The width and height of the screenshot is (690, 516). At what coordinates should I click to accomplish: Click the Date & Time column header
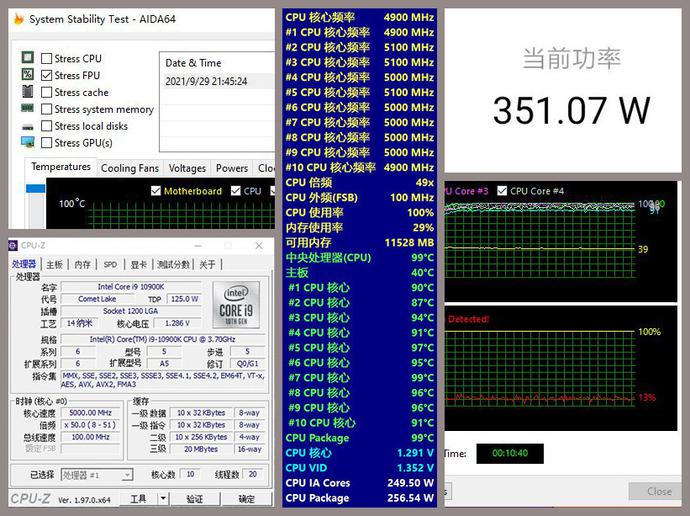193,63
